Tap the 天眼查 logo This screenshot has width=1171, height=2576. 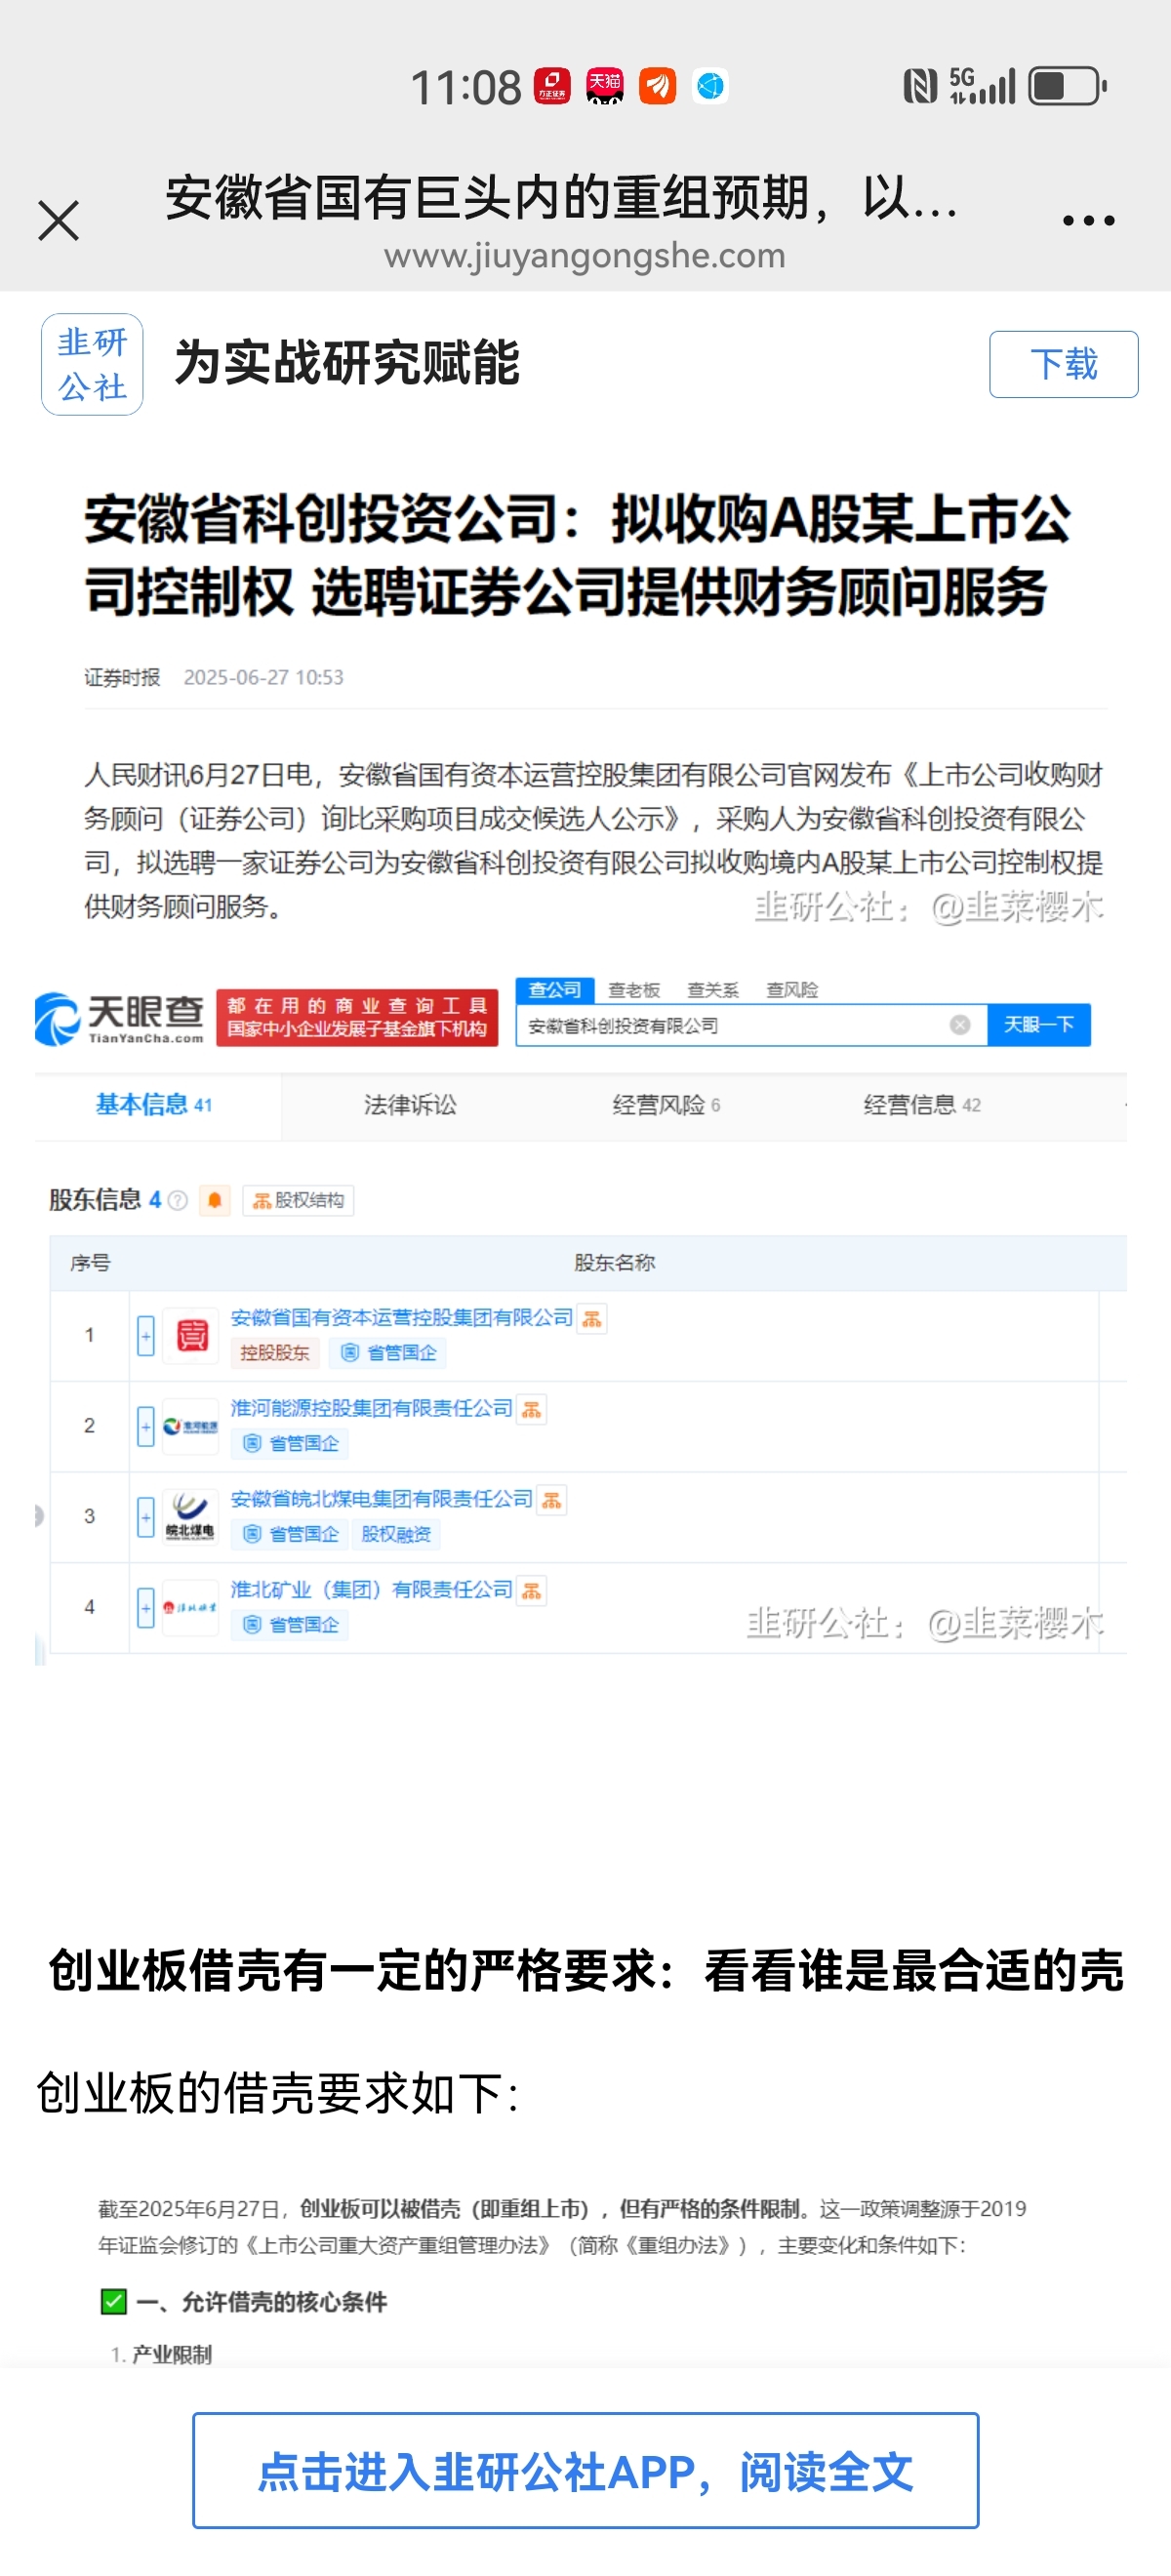point(119,1019)
